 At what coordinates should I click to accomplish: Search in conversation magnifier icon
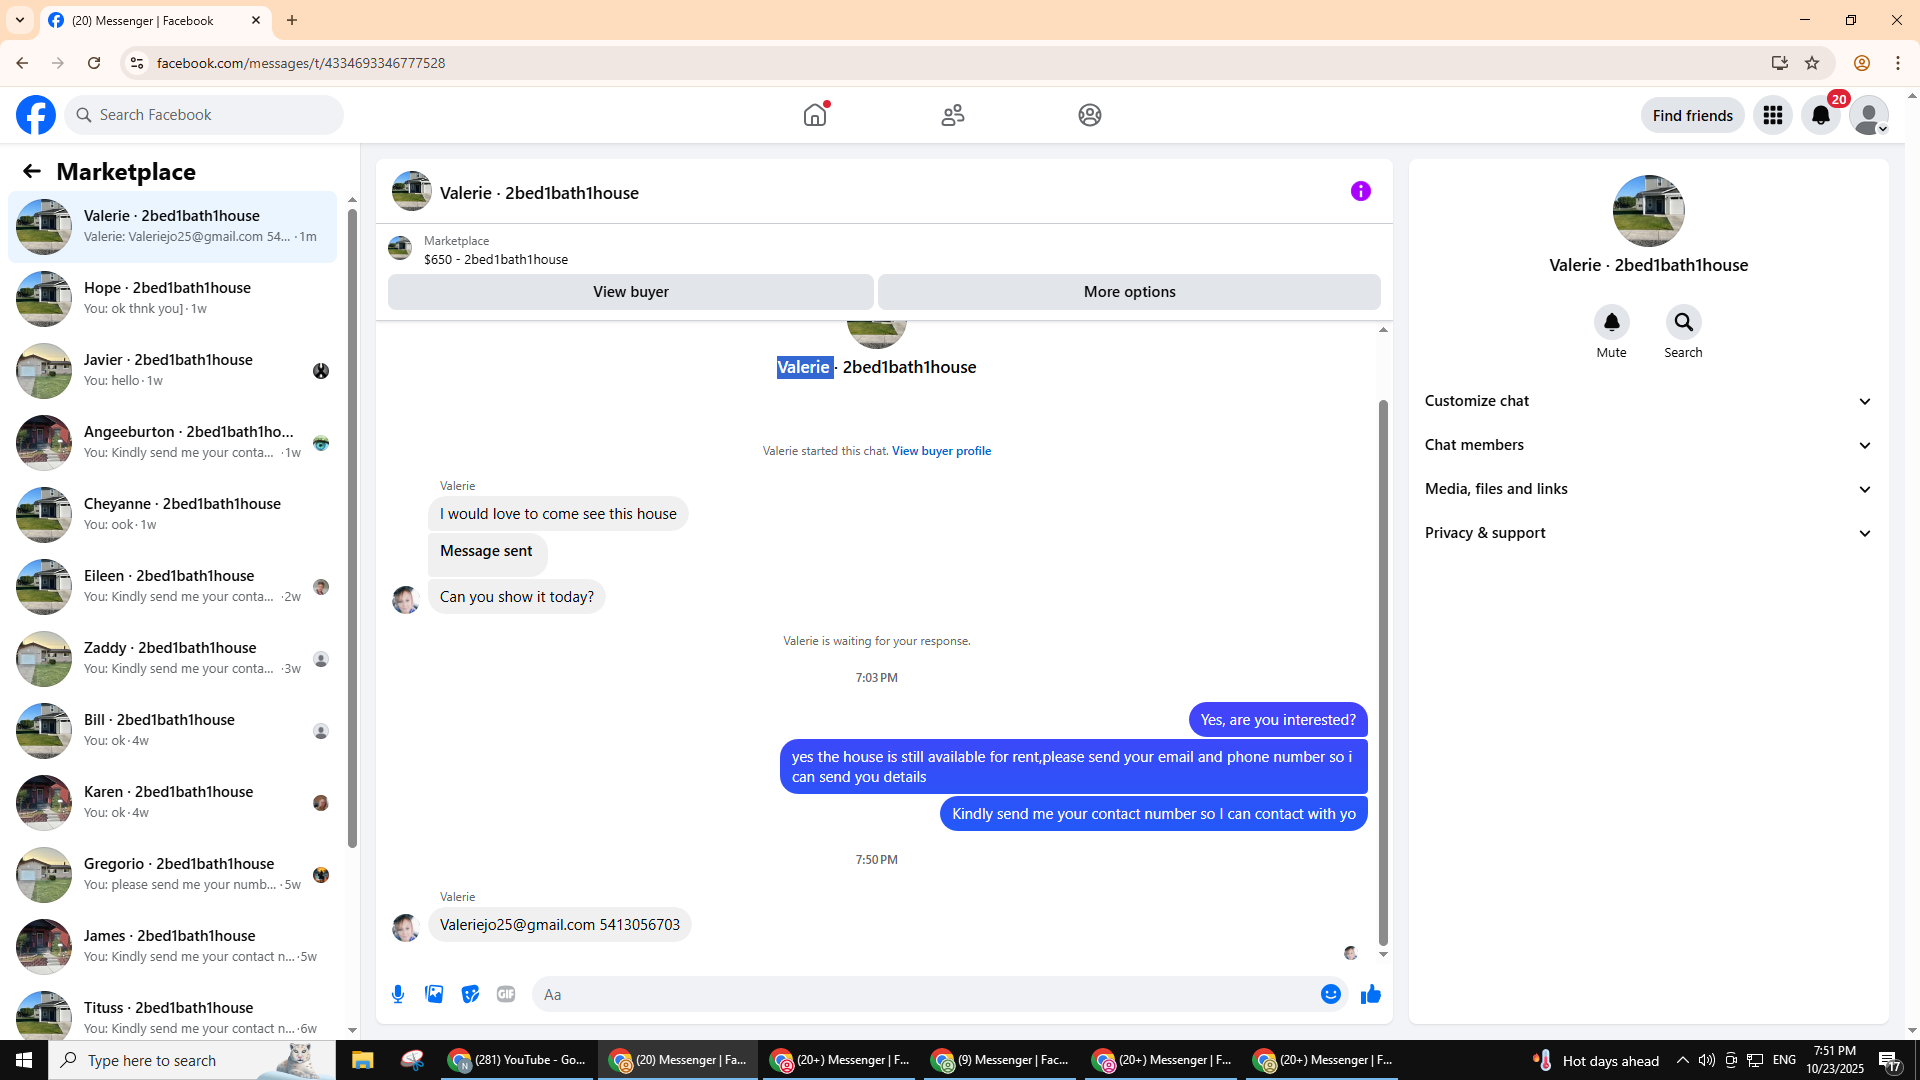(1683, 322)
